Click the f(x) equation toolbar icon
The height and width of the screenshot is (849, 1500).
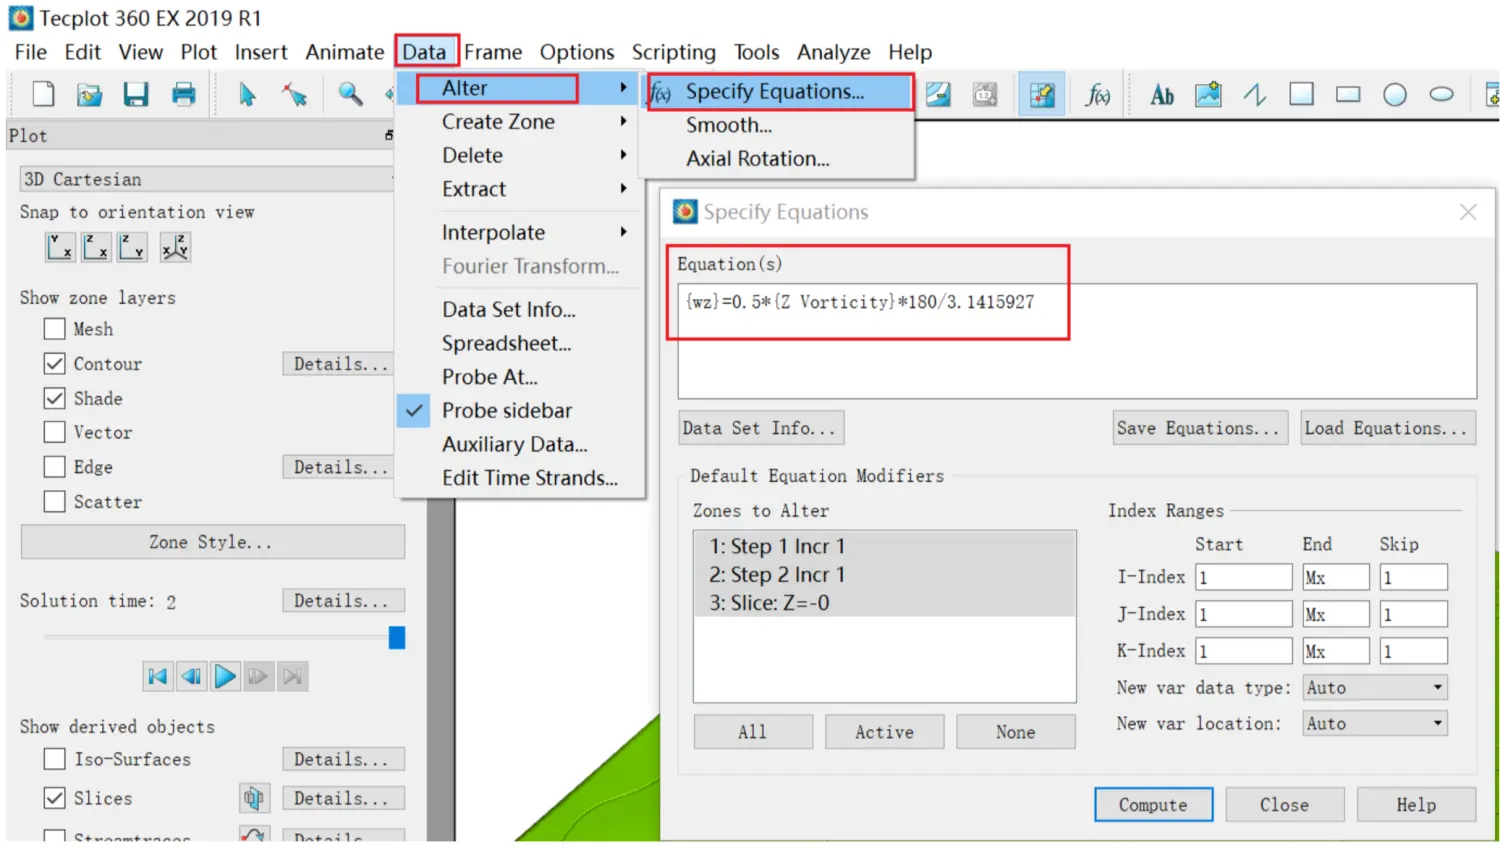tap(1098, 95)
